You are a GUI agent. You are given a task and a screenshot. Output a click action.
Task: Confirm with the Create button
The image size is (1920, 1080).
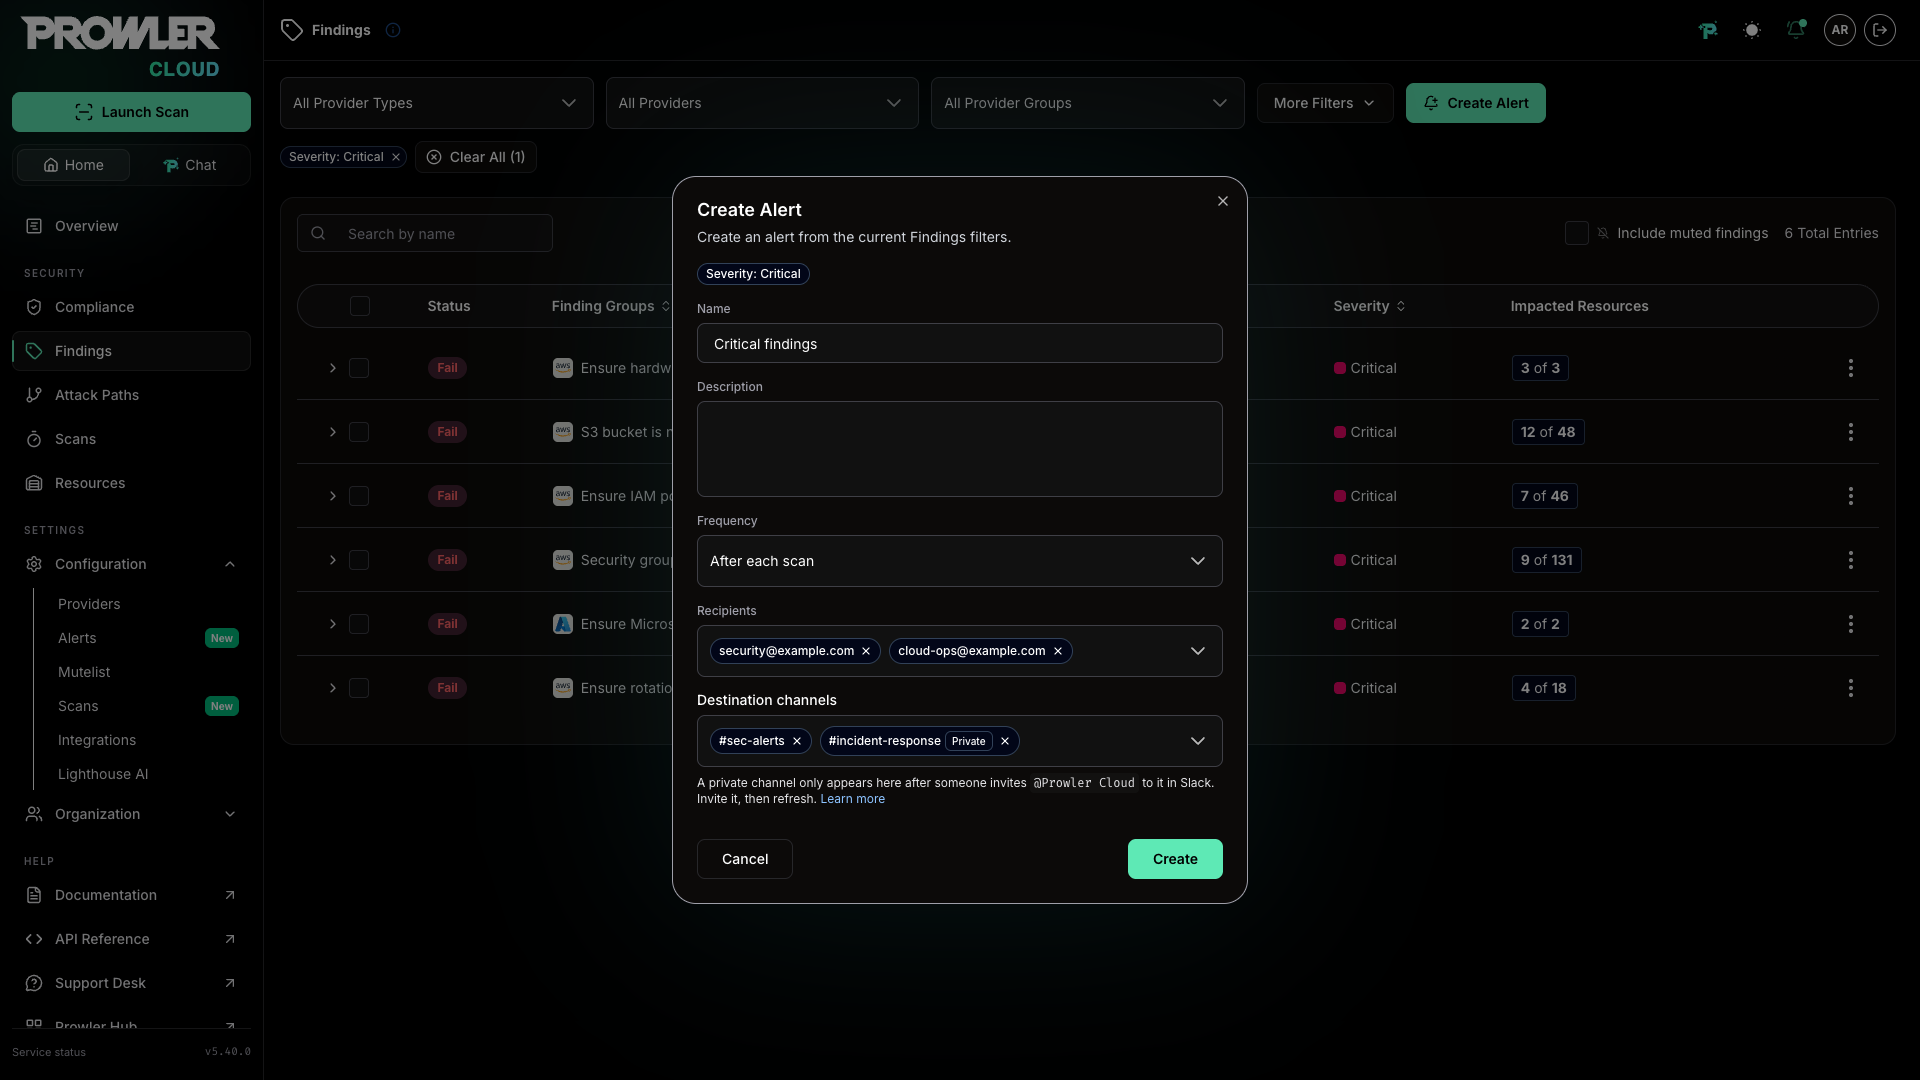1175,859
